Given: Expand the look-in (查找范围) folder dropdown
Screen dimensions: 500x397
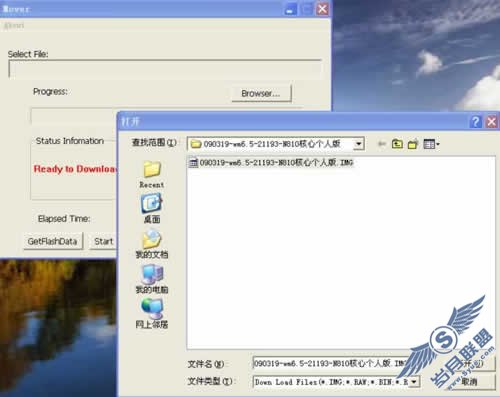Looking at the screenshot, I should pyautogui.click(x=359, y=144).
